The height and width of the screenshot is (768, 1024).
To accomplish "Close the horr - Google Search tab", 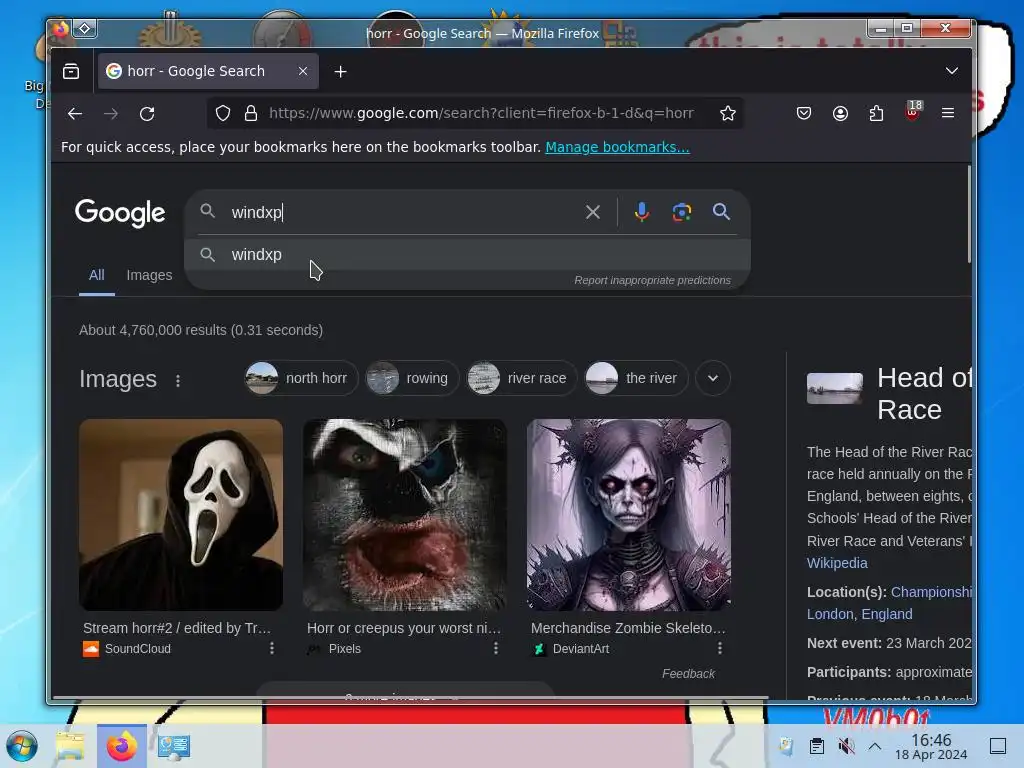I will (x=303, y=71).
